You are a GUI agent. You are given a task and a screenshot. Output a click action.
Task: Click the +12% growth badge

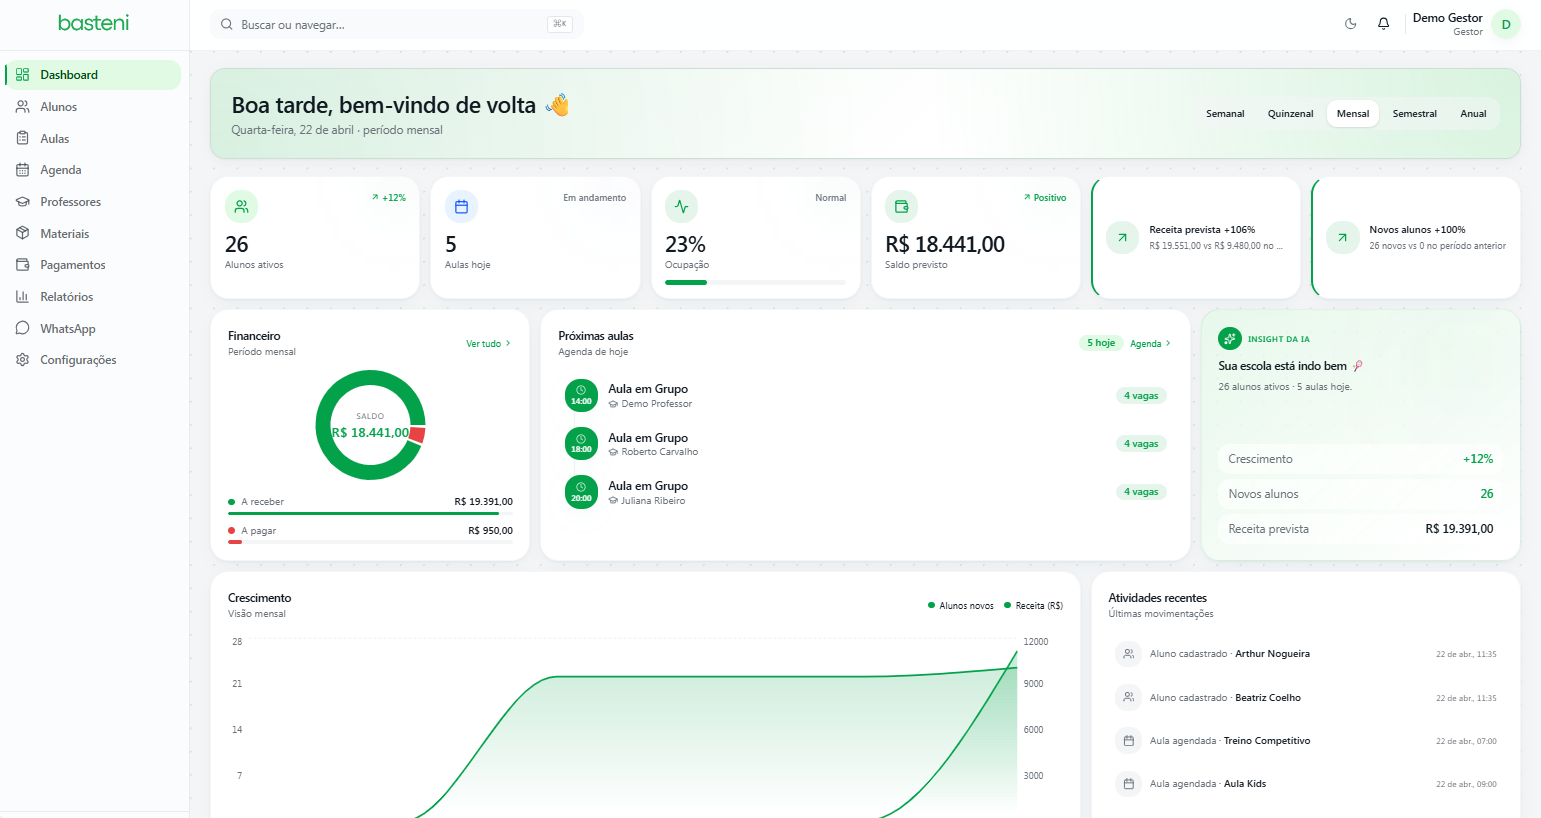click(389, 198)
